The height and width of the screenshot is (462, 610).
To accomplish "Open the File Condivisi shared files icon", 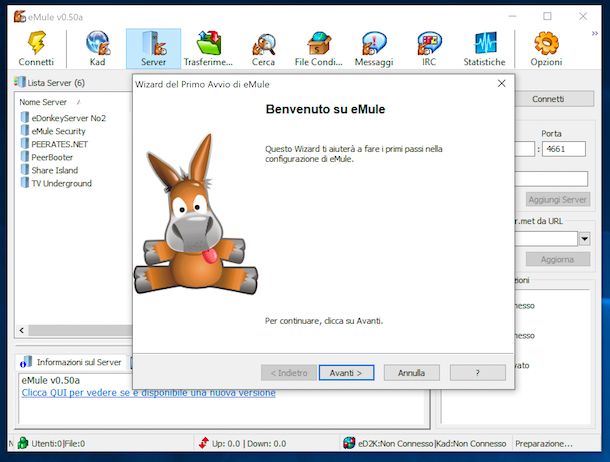I will (x=318, y=43).
